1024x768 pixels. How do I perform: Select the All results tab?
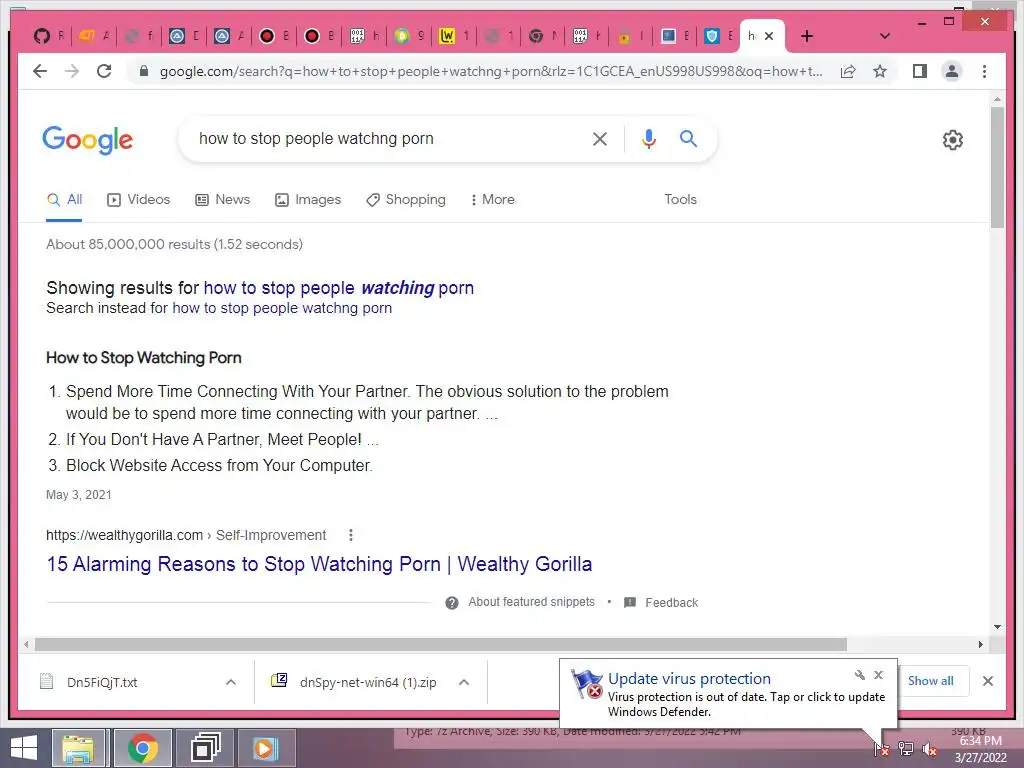point(65,200)
